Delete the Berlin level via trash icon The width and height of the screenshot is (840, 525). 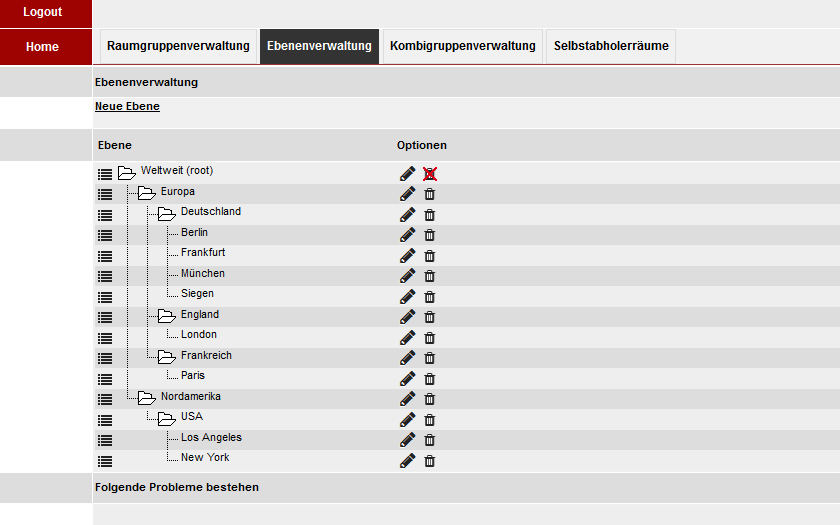(430, 235)
